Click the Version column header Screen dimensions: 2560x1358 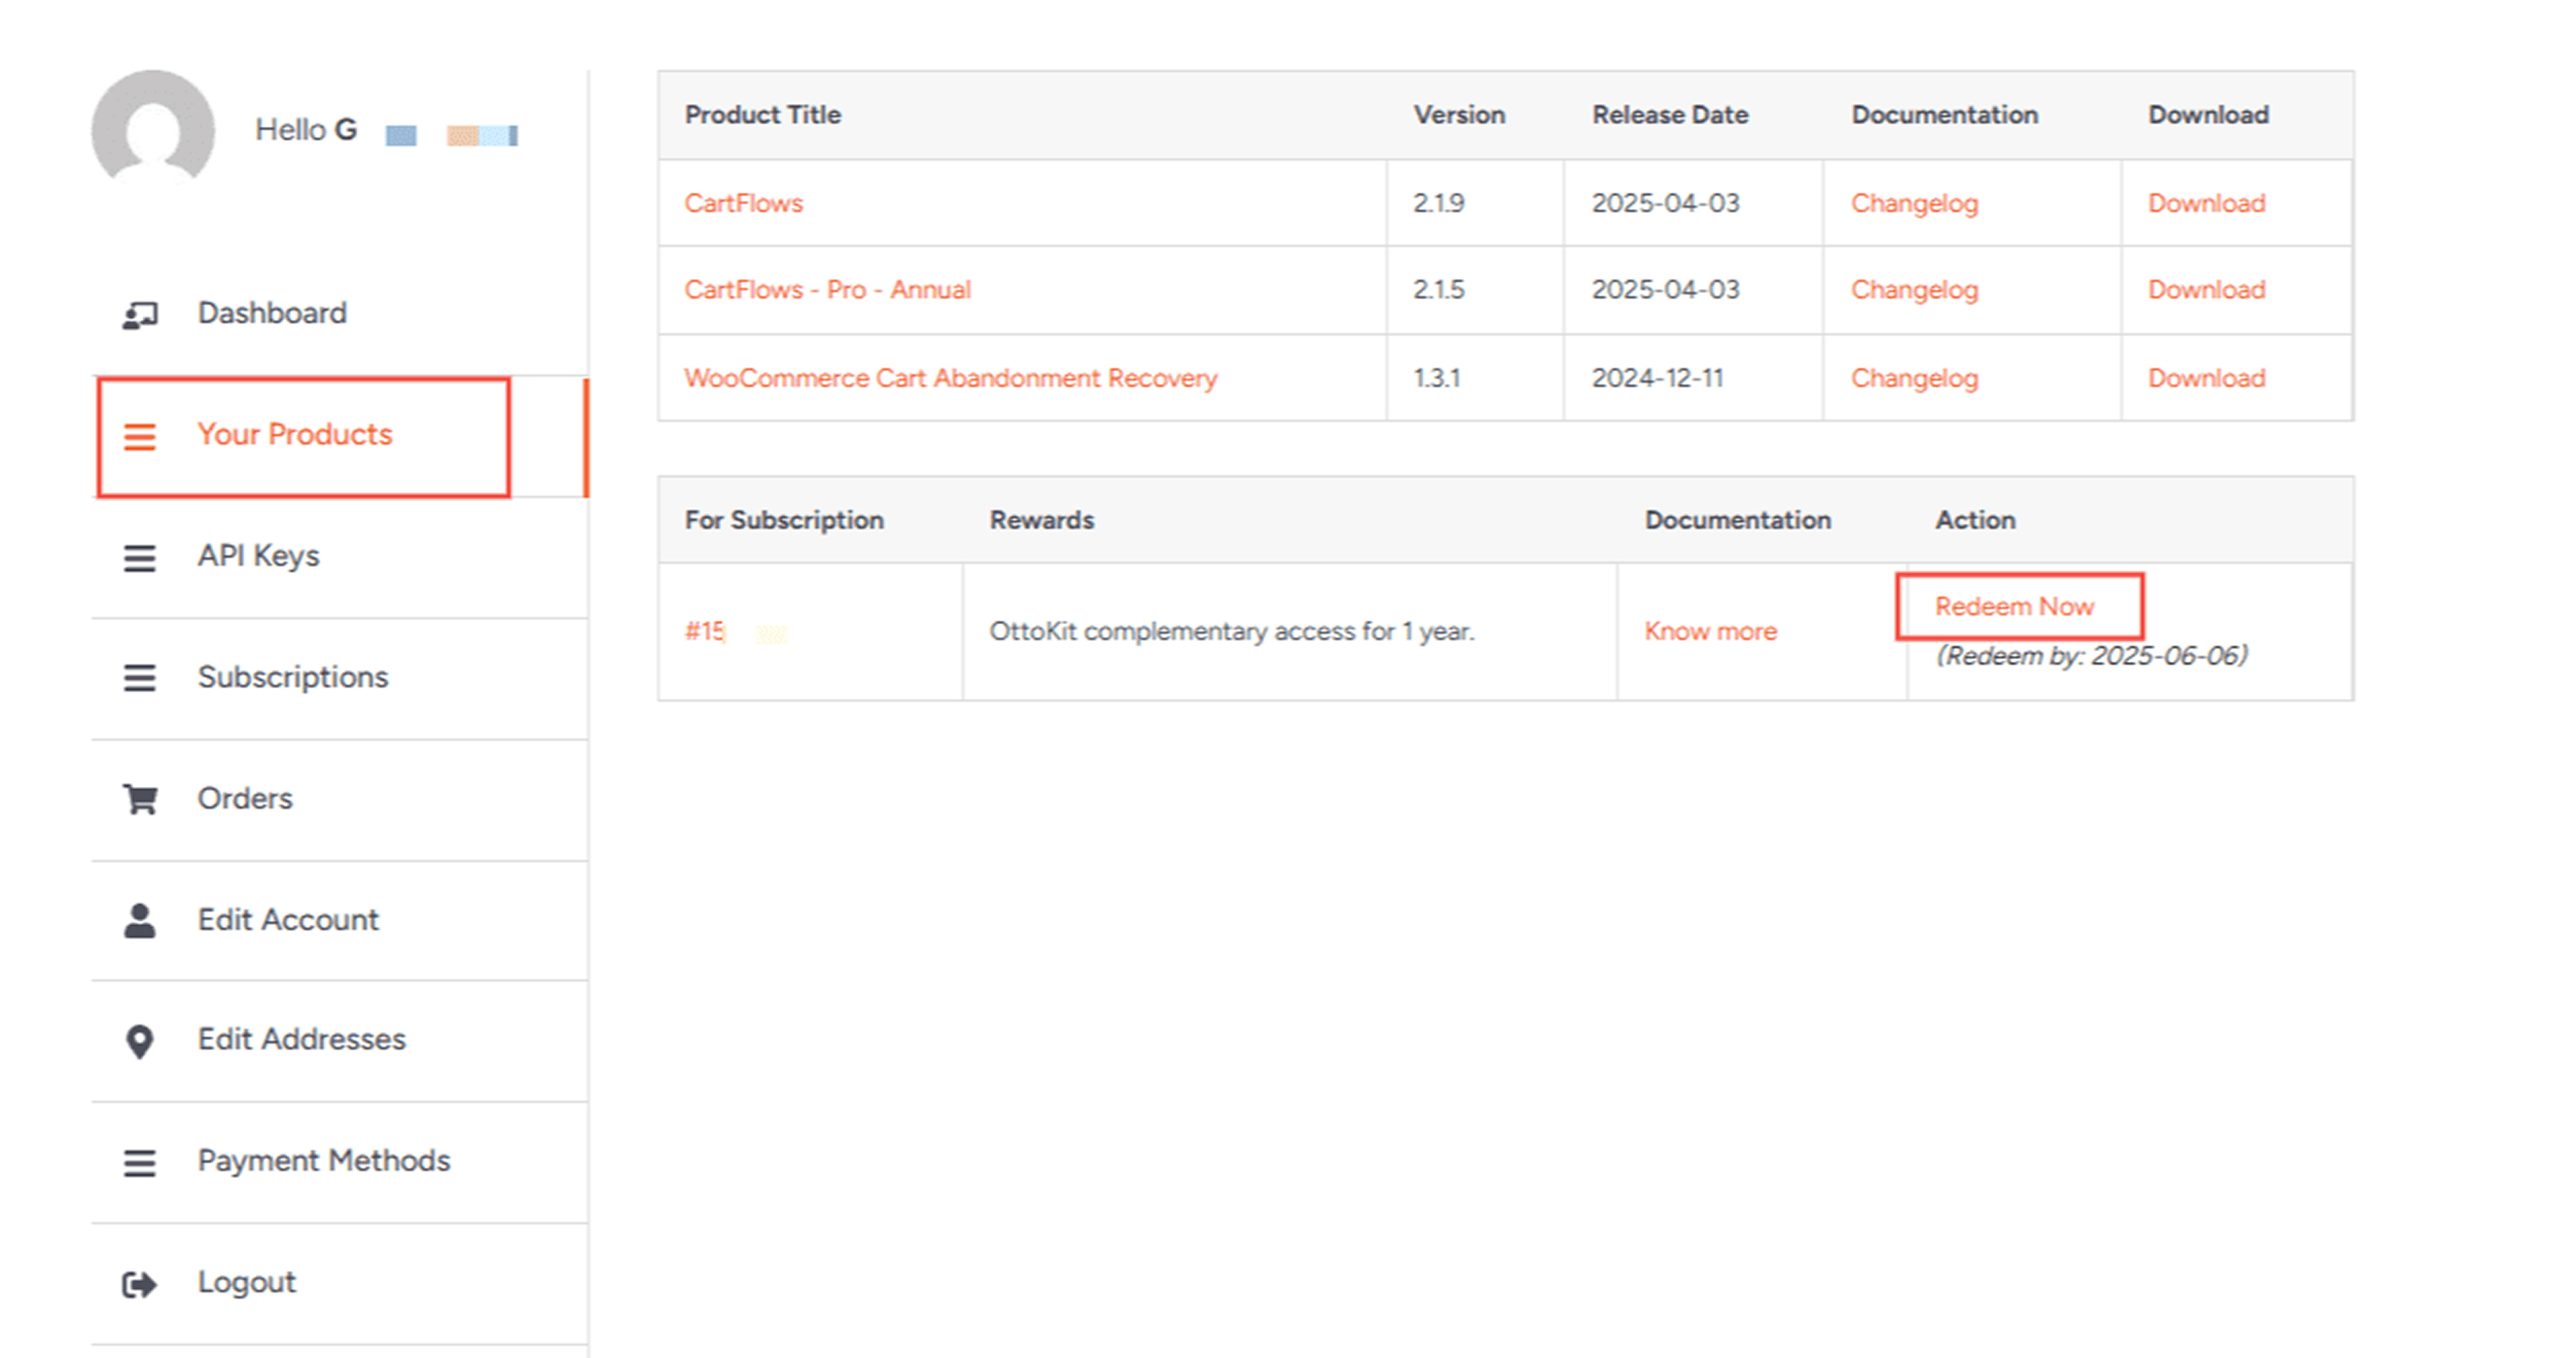[1458, 115]
